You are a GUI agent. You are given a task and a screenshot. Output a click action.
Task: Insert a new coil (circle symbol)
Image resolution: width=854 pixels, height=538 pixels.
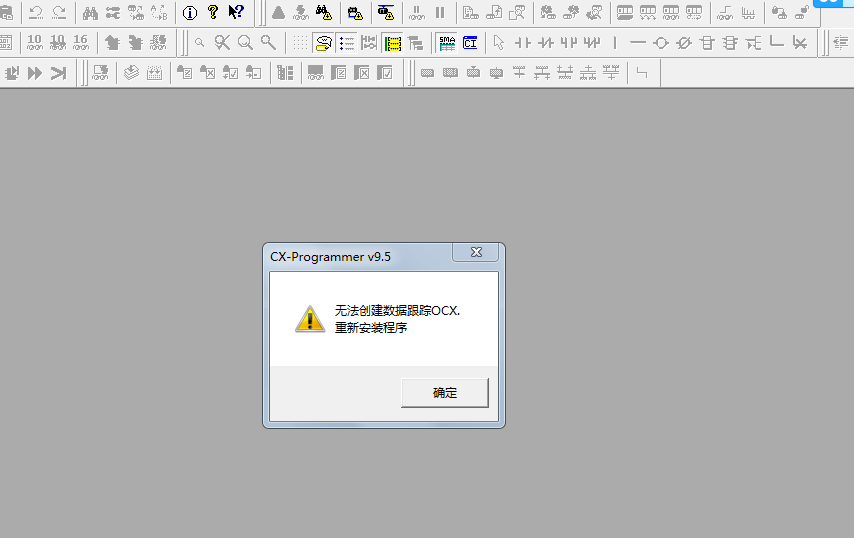click(x=660, y=43)
